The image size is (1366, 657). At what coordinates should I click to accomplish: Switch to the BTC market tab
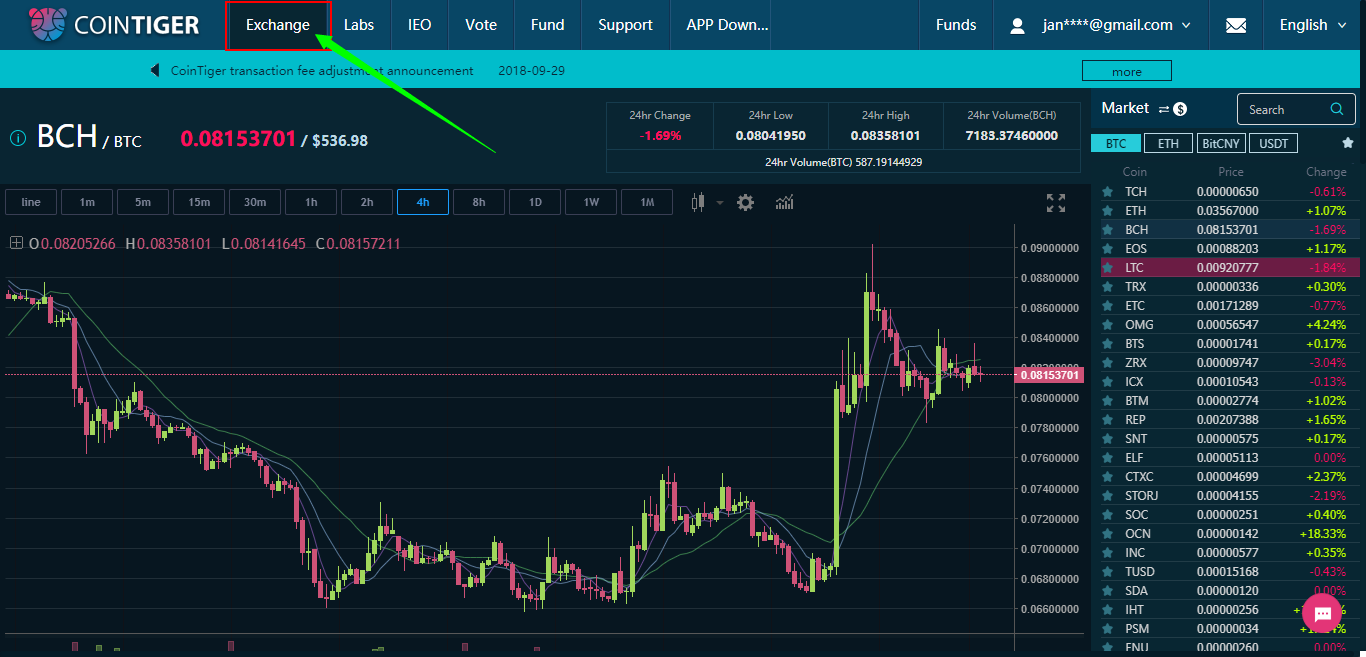click(x=1116, y=143)
